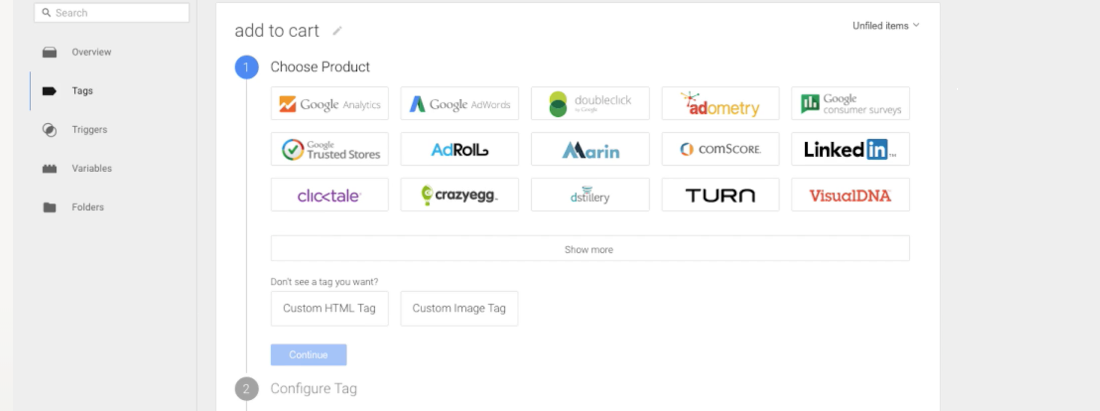Click the Folders folder icon in sidebar
The width and height of the screenshot is (1100, 411).
point(49,208)
